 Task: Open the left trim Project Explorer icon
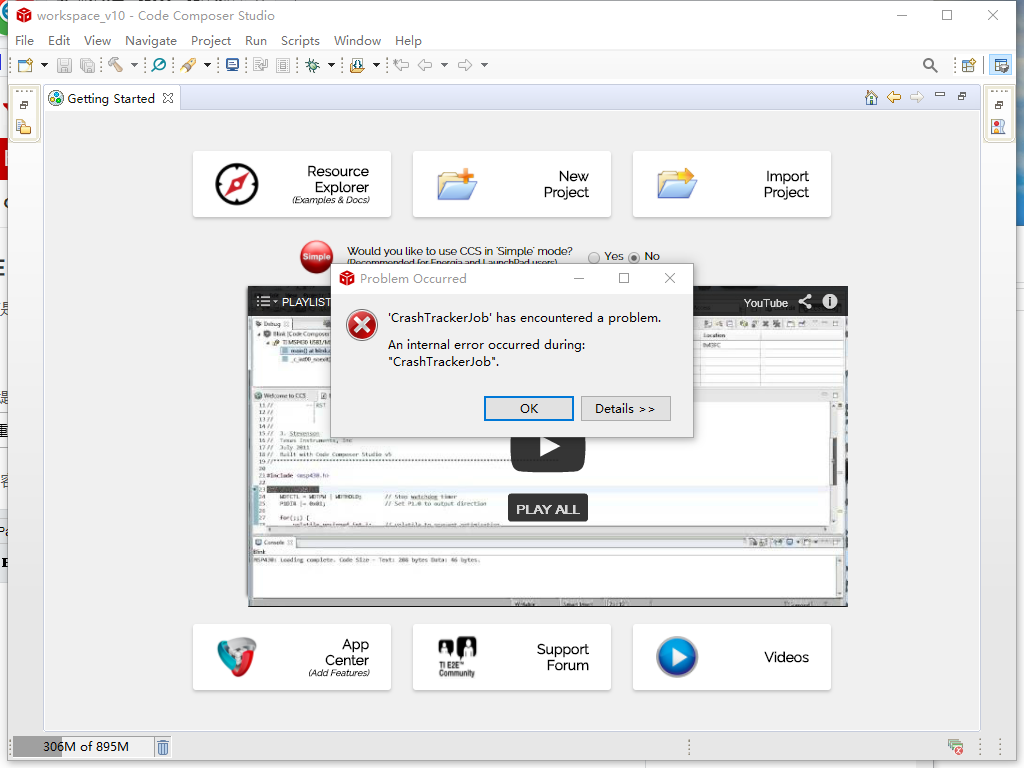coord(24,127)
